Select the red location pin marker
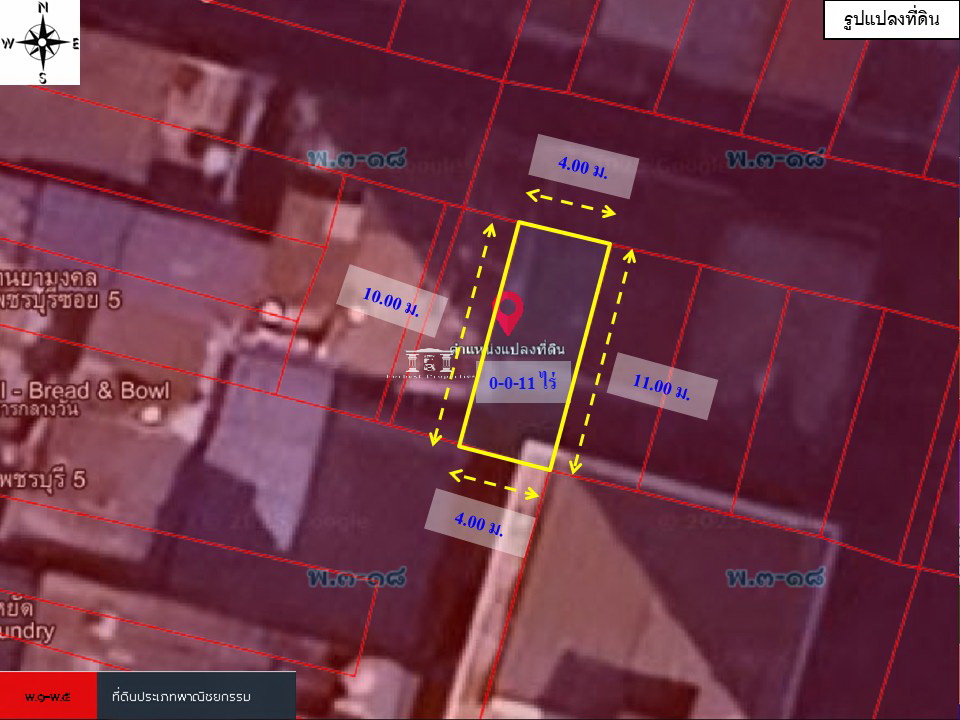Screen dimensions: 960x720 [x=509, y=312]
